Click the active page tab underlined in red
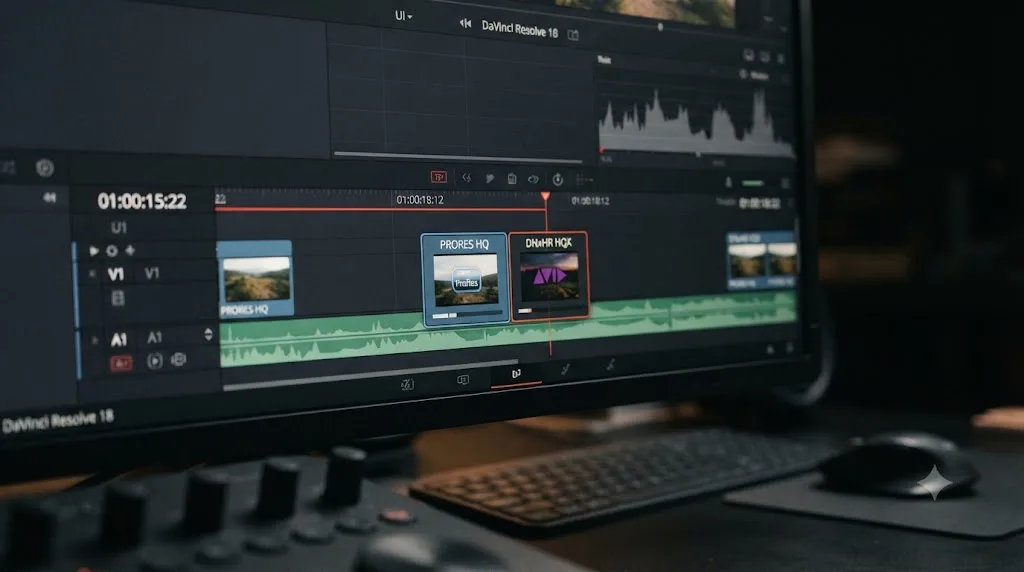 click(x=516, y=375)
